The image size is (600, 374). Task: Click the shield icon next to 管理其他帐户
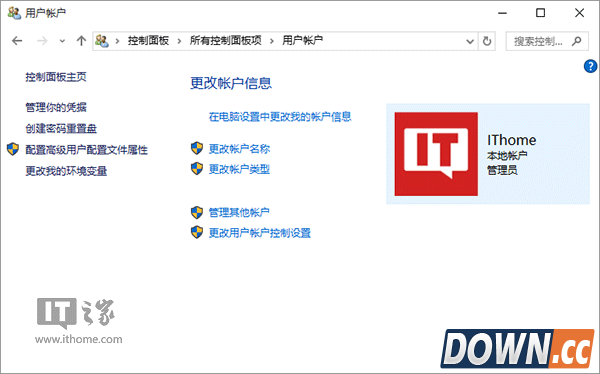tap(197, 212)
